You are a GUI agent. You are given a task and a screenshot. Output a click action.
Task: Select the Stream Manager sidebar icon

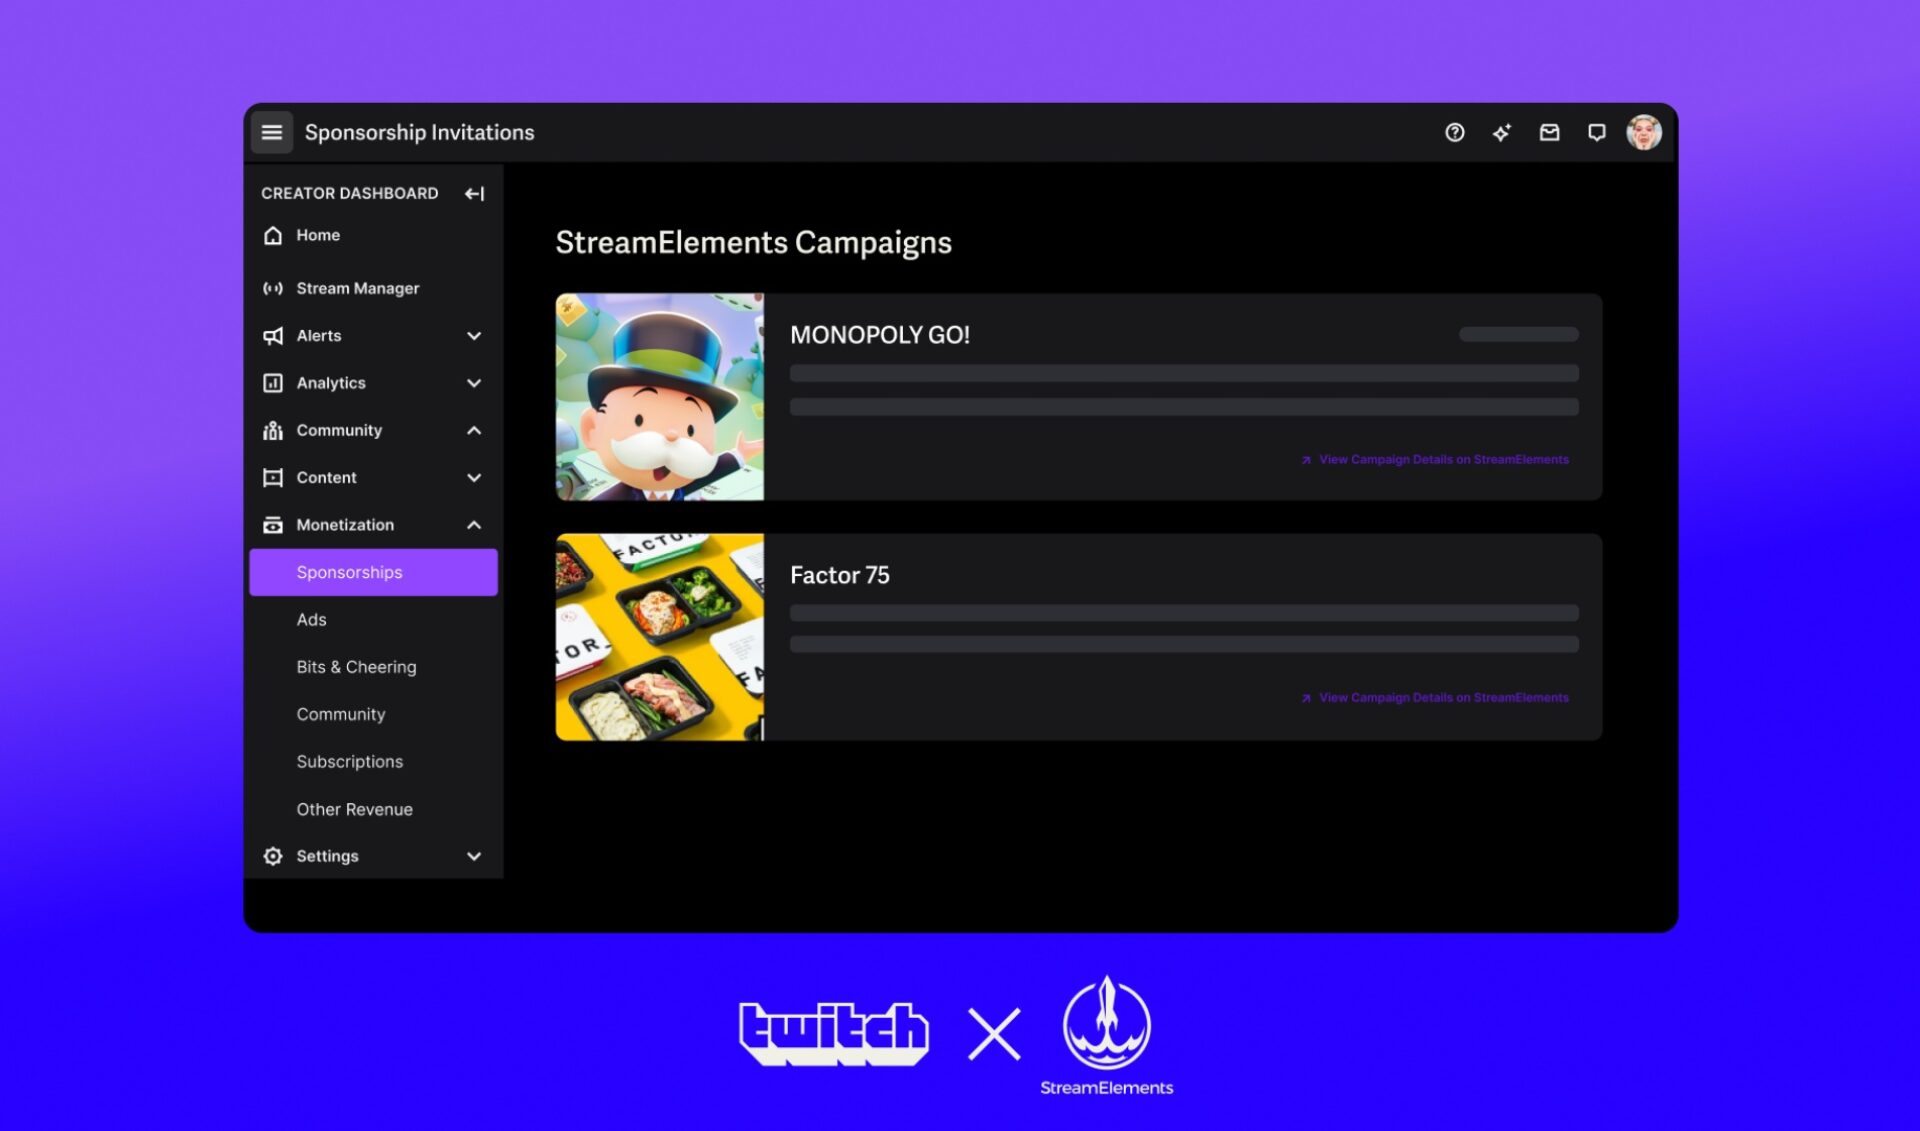click(273, 288)
